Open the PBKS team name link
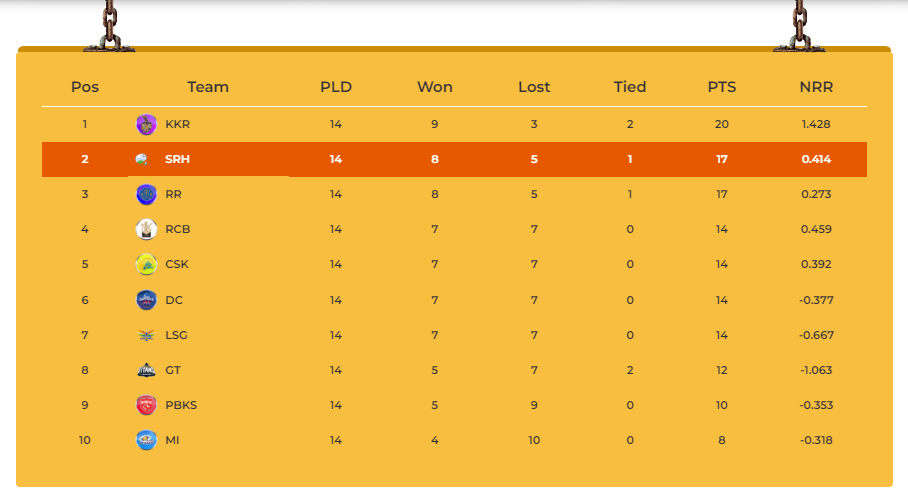 coord(181,405)
